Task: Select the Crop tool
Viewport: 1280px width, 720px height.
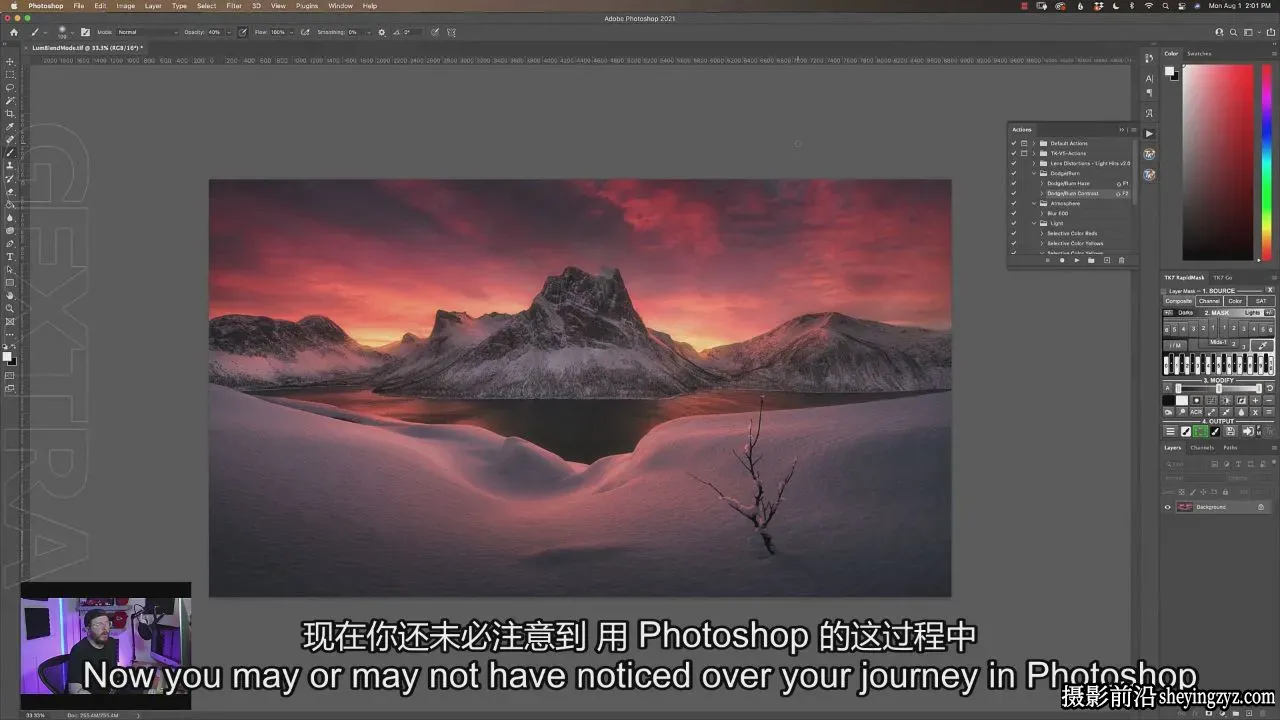Action: click(10, 114)
